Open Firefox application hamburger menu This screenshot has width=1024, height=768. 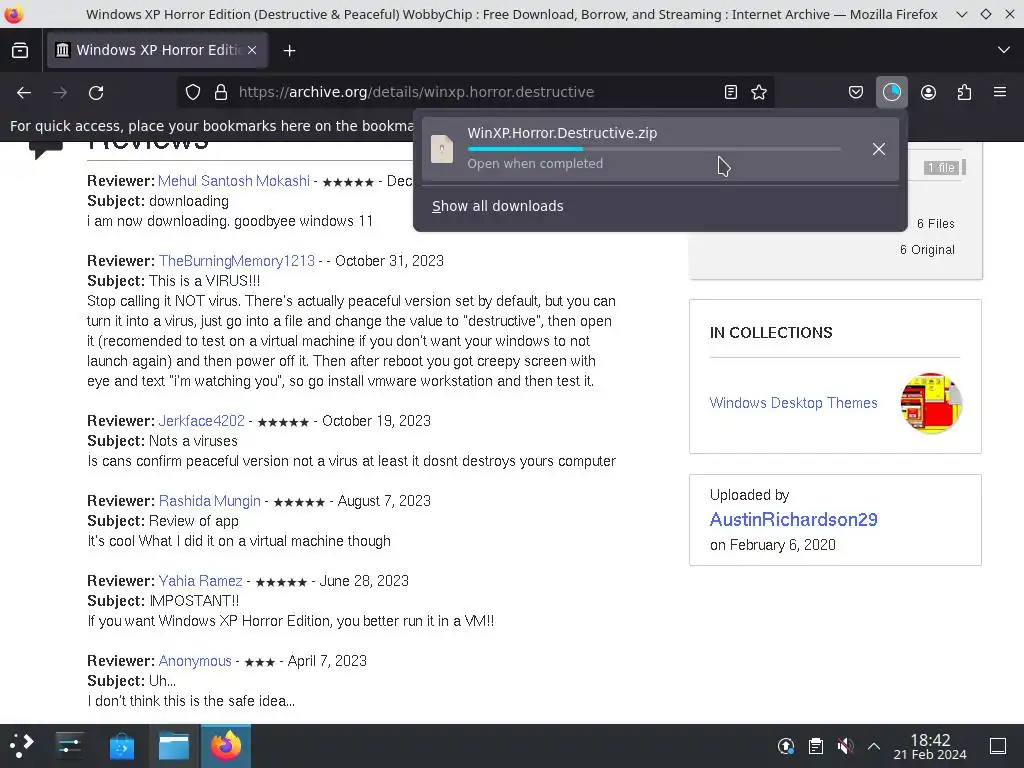pyautogui.click(x=1000, y=92)
